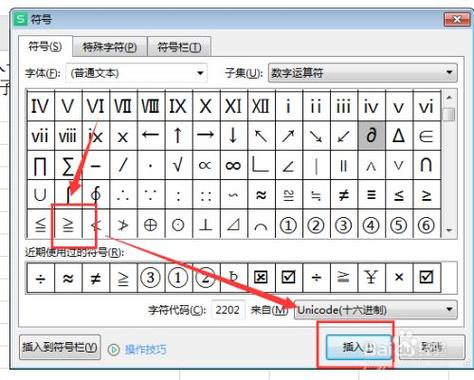Screen dimensions: 474x380
Task: Choose the circled number ⑥ symbol
Action: point(427,224)
